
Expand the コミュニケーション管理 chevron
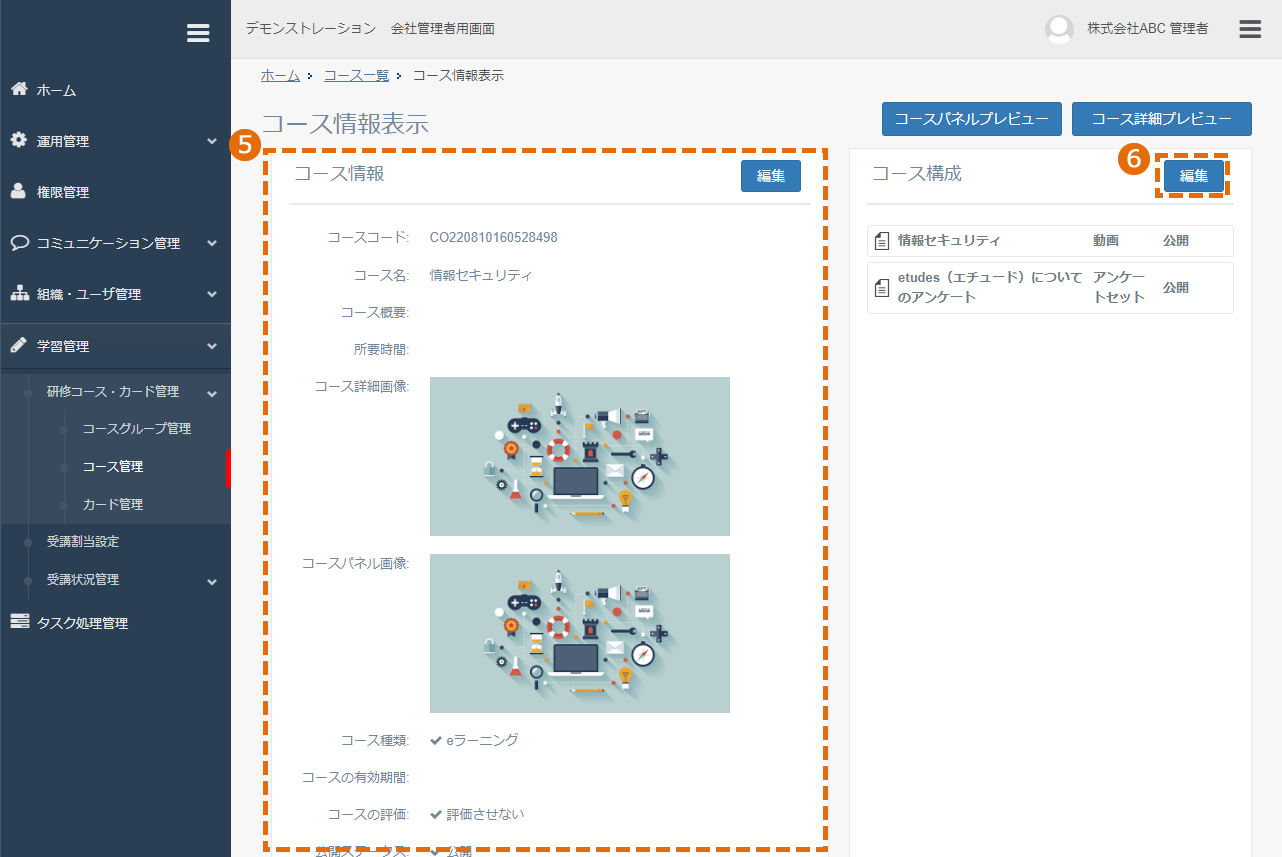[x=212, y=243]
